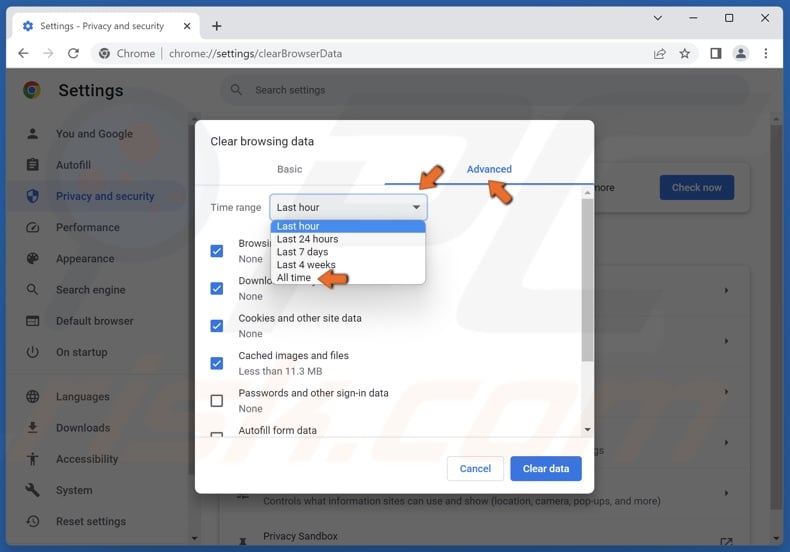
Task: Uncheck Cookies and other site data checkbox
Action: (217, 326)
